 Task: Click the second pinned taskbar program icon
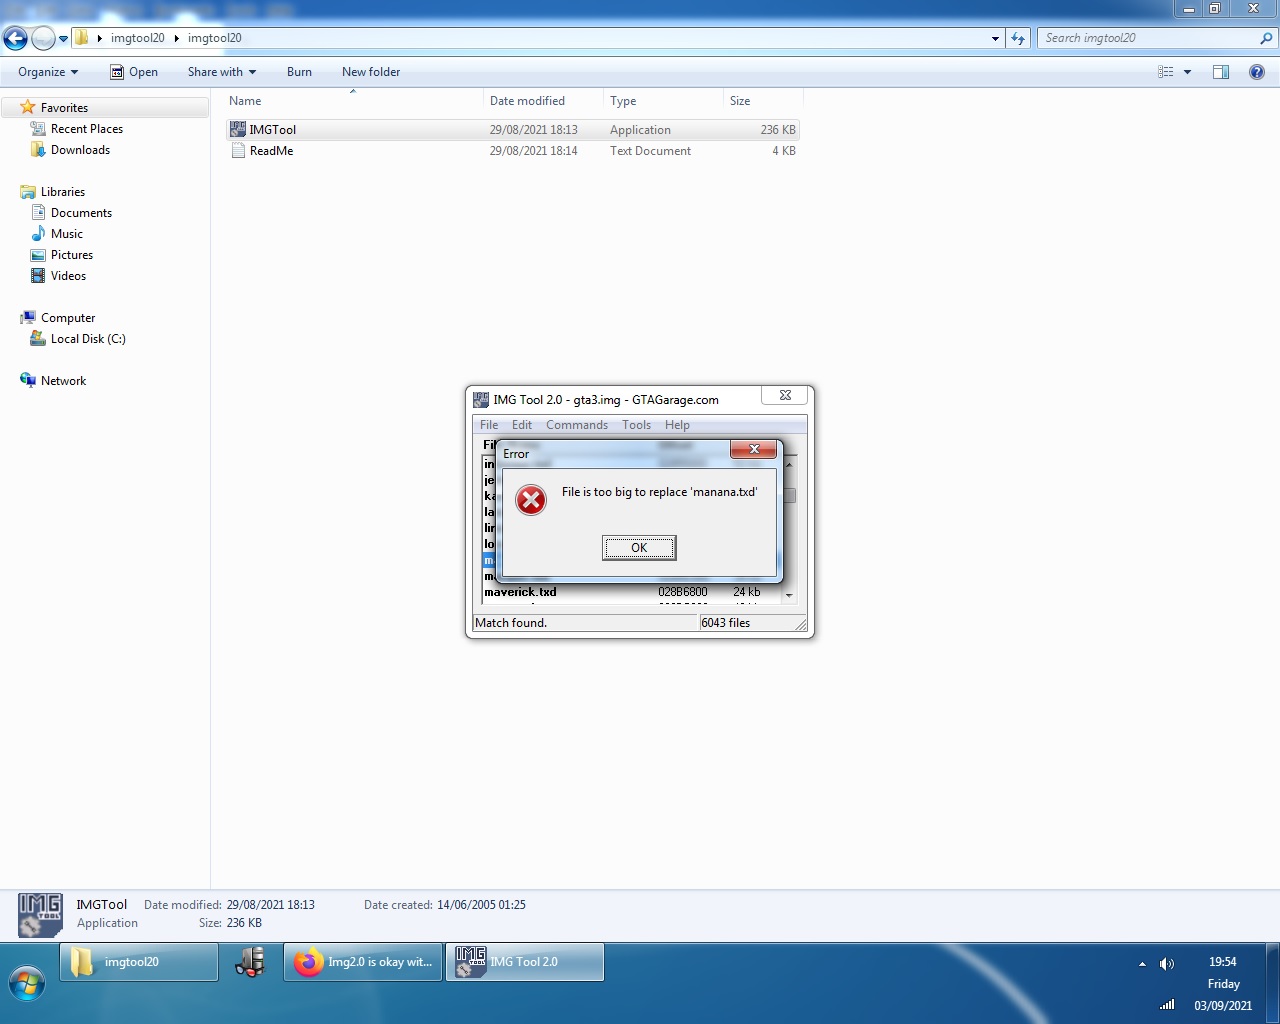250,962
